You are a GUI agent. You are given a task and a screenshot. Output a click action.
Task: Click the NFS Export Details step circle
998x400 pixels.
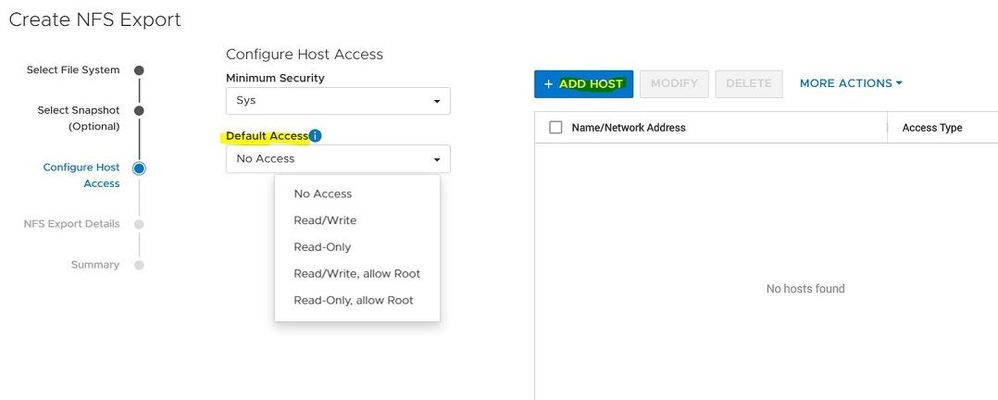(139, 224)
